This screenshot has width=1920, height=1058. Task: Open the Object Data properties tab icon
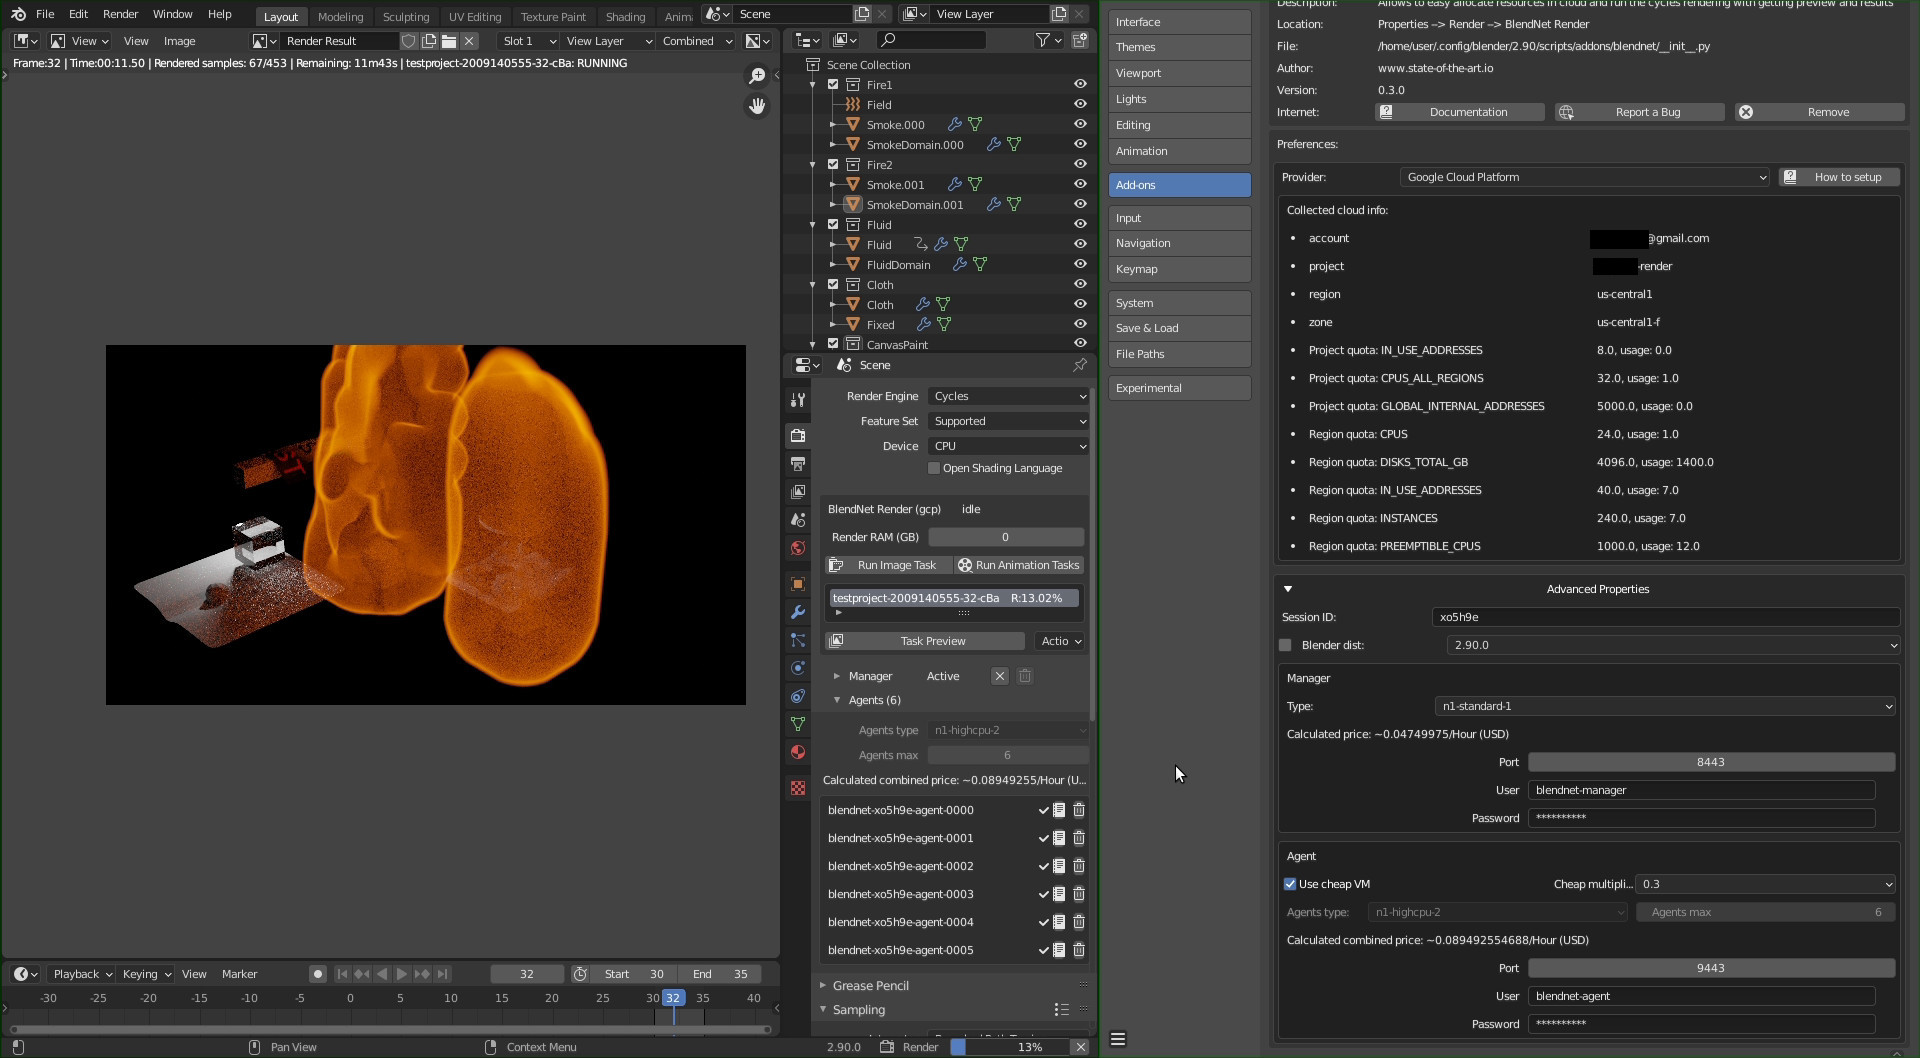pos(798,724)
